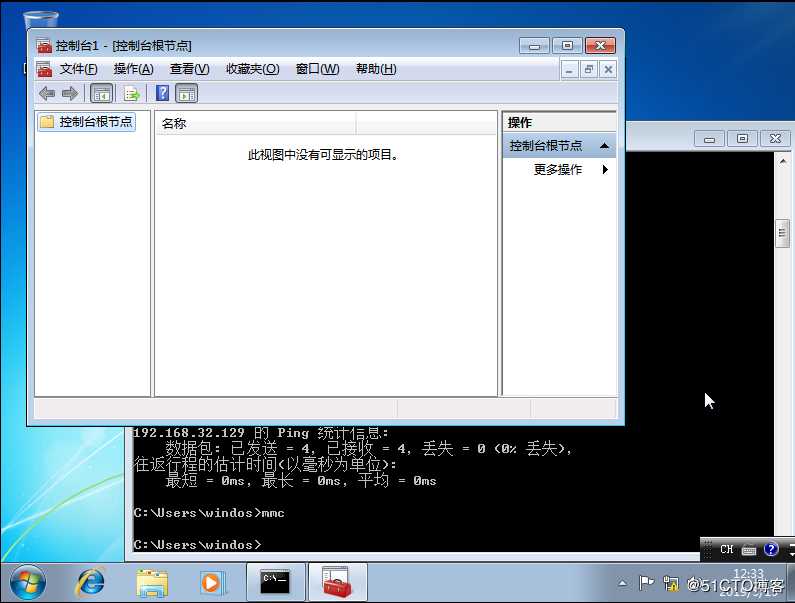The image size is (795, 603).
Task: Open the Windows Start menu
Action: click(28, 583)
